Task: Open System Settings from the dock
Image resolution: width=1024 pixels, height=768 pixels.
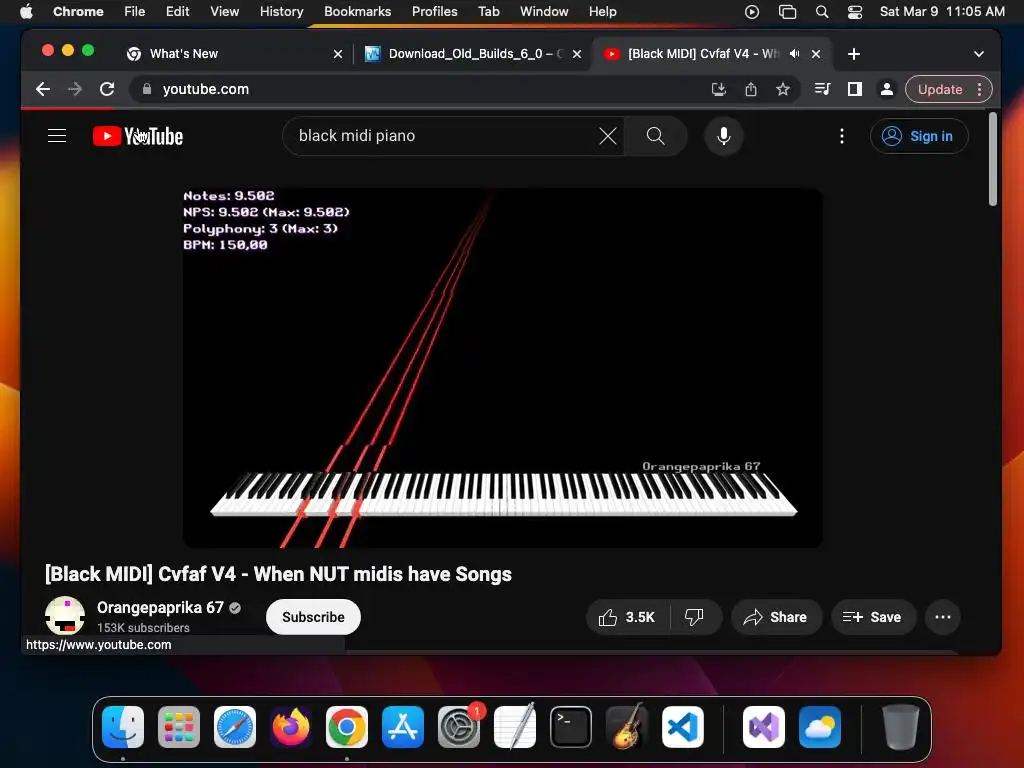Action: pyautogui.click(x=458, y=727)
